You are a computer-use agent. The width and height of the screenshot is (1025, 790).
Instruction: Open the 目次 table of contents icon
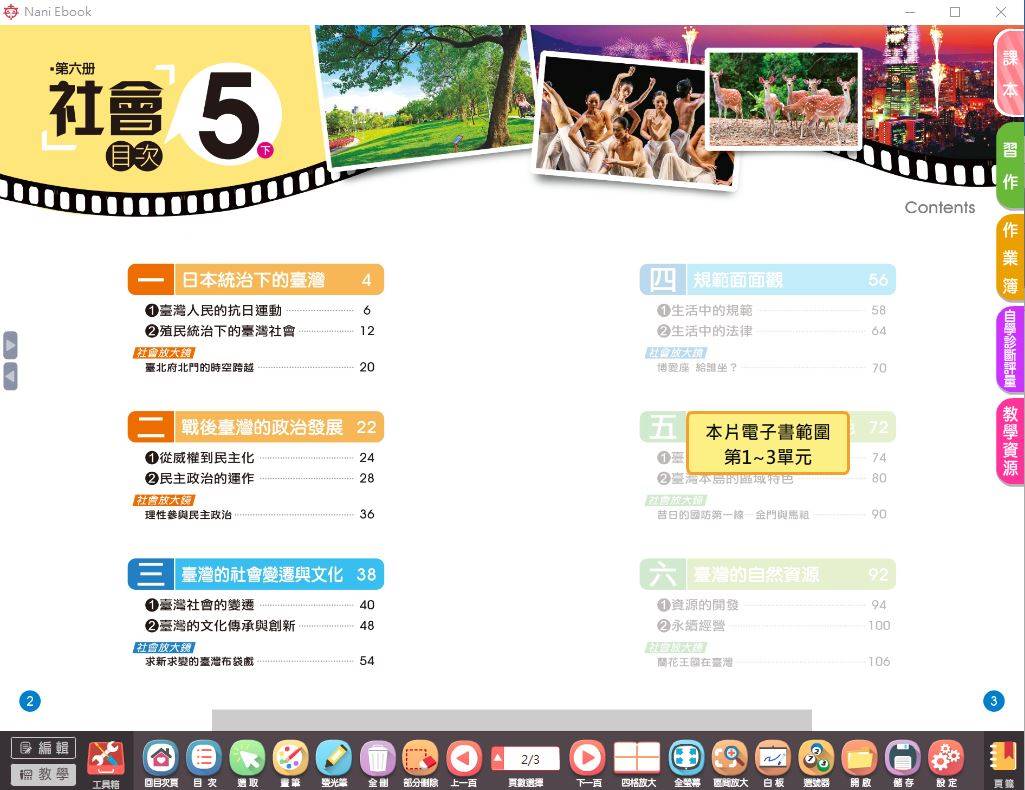click(x=204, y=761)
